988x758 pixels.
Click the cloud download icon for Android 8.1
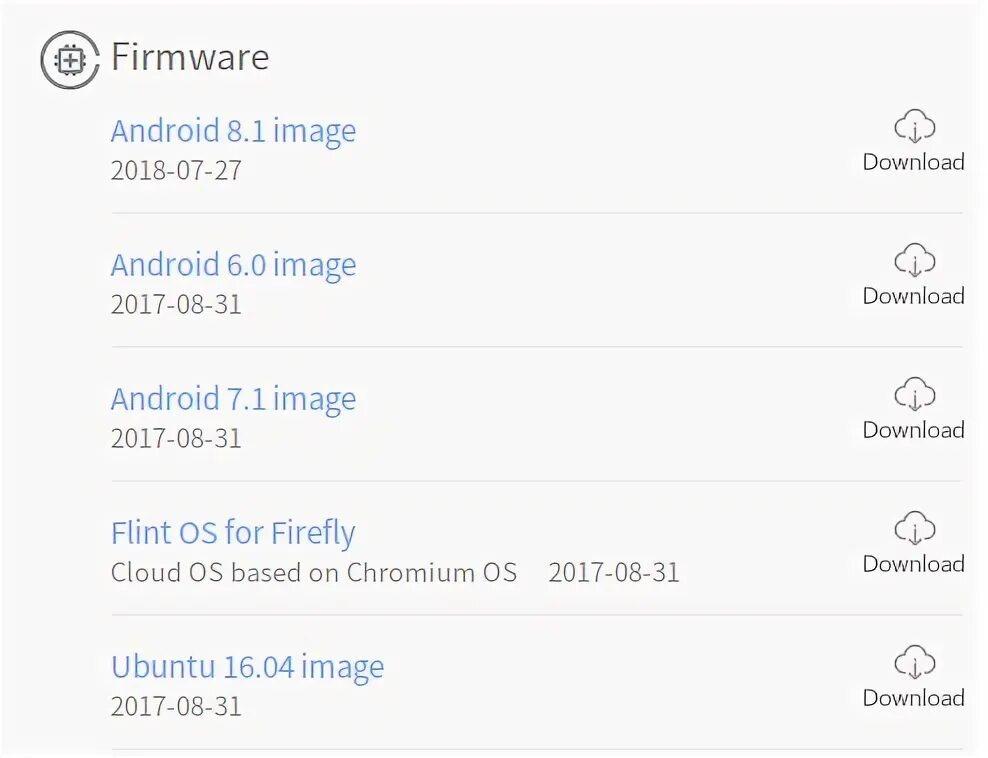pyautogui.click(x=914, y=127)
